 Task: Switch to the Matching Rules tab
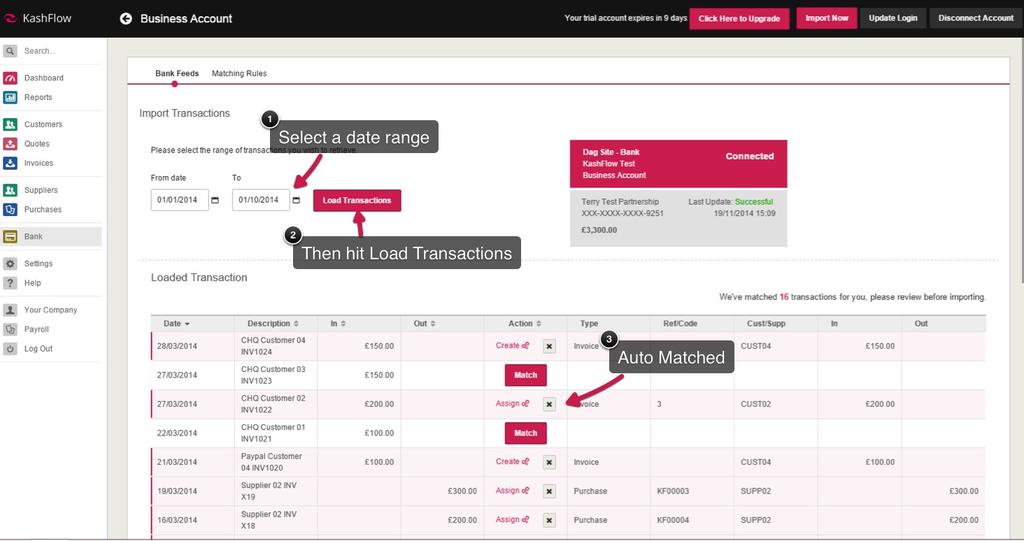(x=239, y=73)
